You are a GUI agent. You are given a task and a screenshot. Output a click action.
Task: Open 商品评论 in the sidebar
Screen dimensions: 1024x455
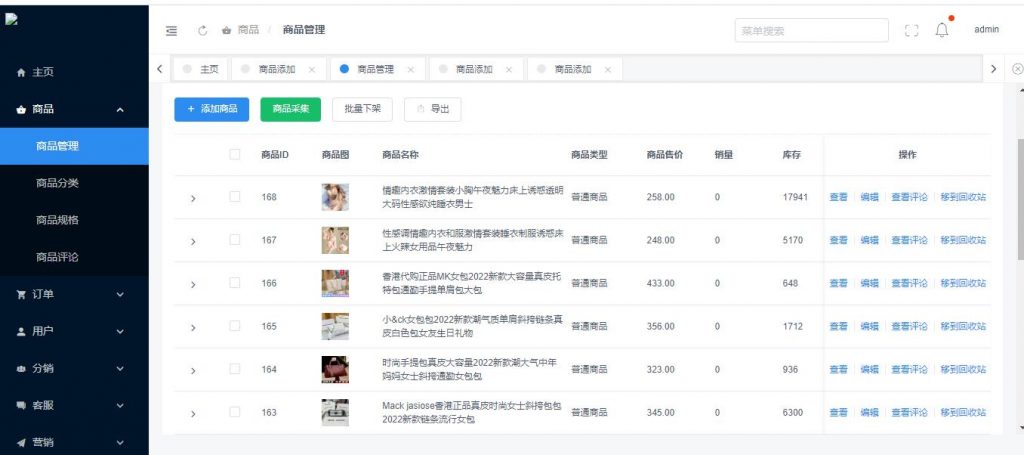74,257
